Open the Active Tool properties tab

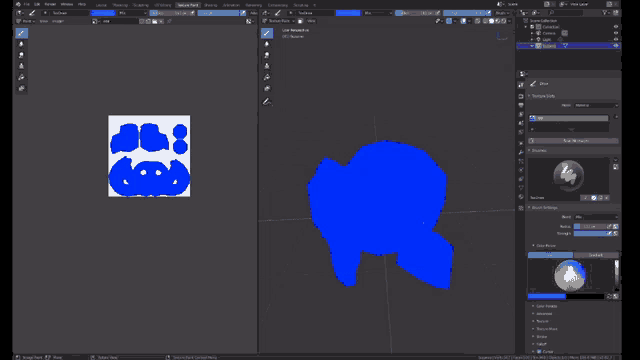point(521,85)
